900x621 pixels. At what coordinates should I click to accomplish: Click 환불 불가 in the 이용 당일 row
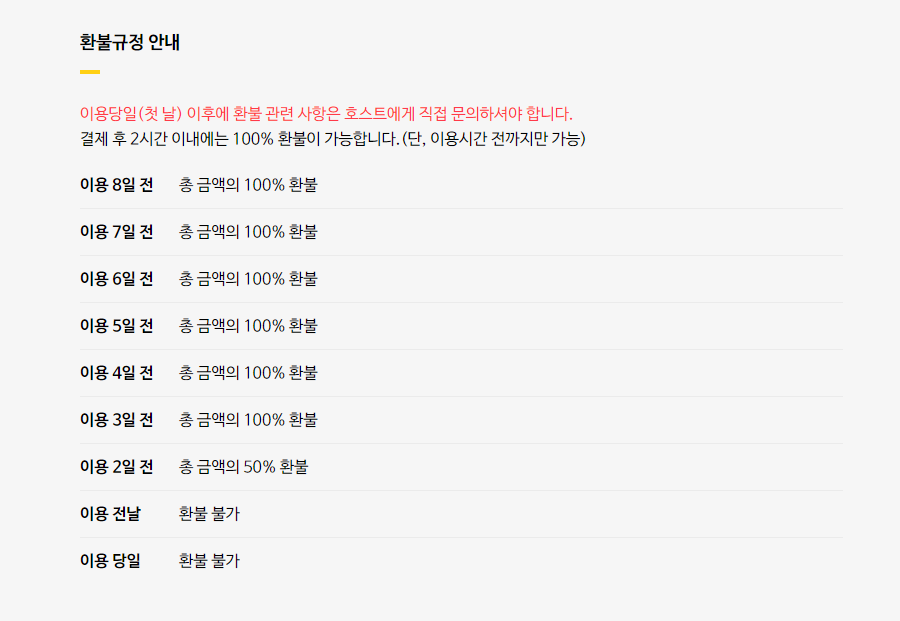(209, 561)
